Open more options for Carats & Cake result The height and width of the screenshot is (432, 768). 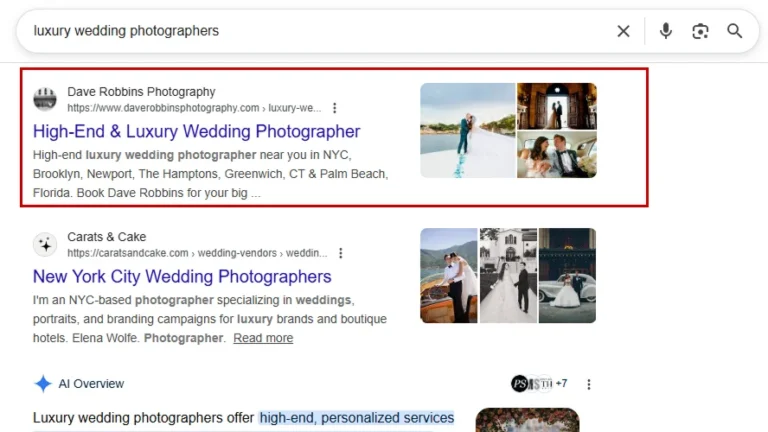340,253
